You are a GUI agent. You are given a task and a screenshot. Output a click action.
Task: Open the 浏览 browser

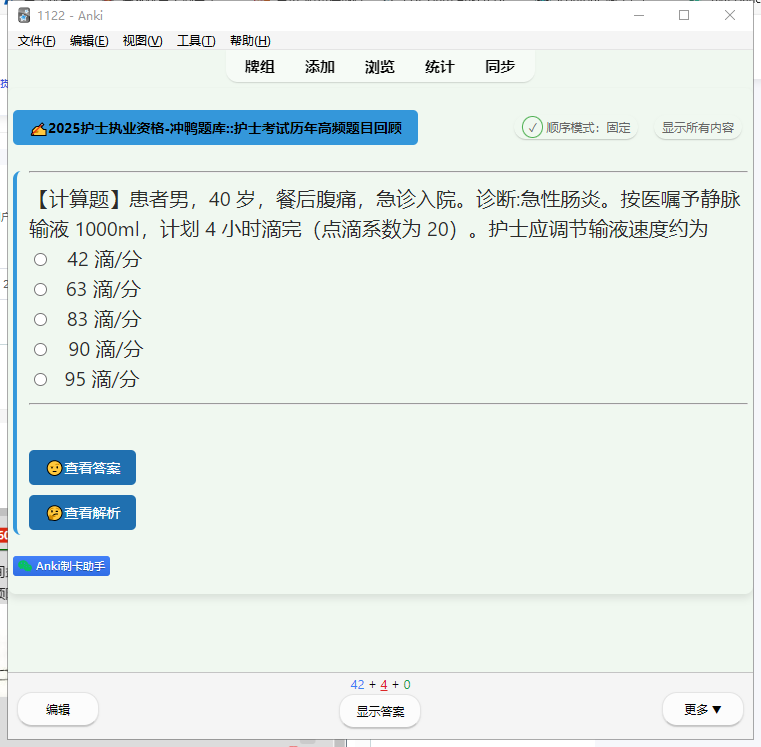coord(380,66)
